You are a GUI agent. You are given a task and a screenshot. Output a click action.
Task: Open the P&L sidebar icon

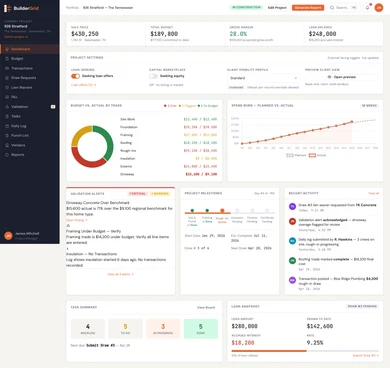[7, 97]
